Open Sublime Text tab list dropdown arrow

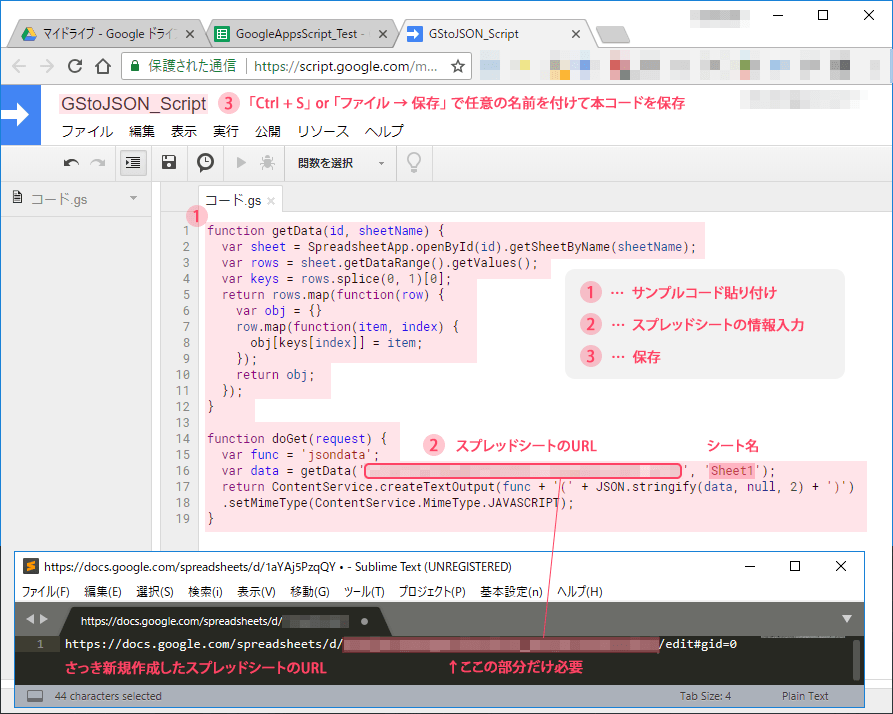[x=847, y=619]
